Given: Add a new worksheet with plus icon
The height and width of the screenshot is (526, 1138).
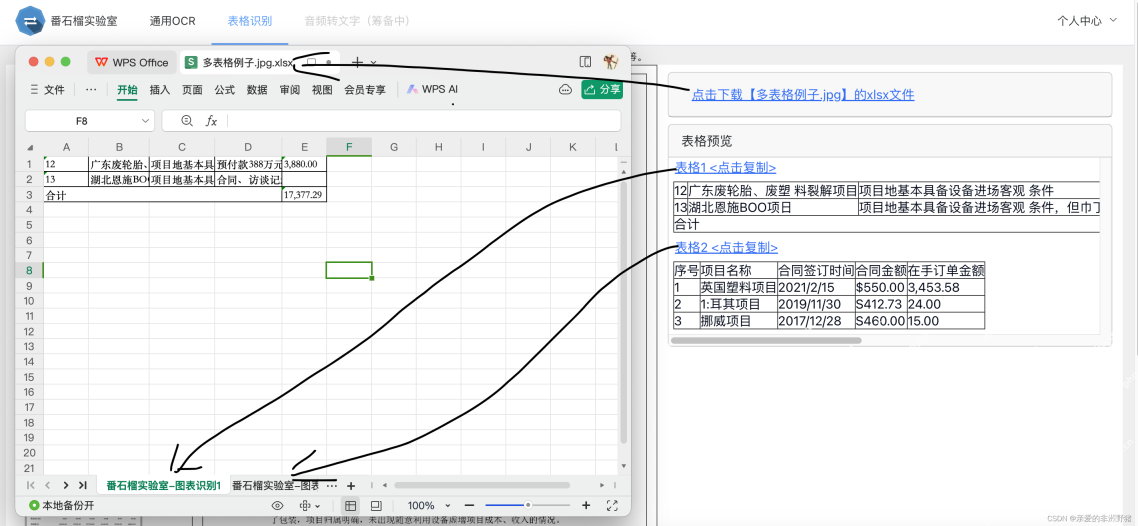Looking at the screenshot, I should (x=351, y=485).
